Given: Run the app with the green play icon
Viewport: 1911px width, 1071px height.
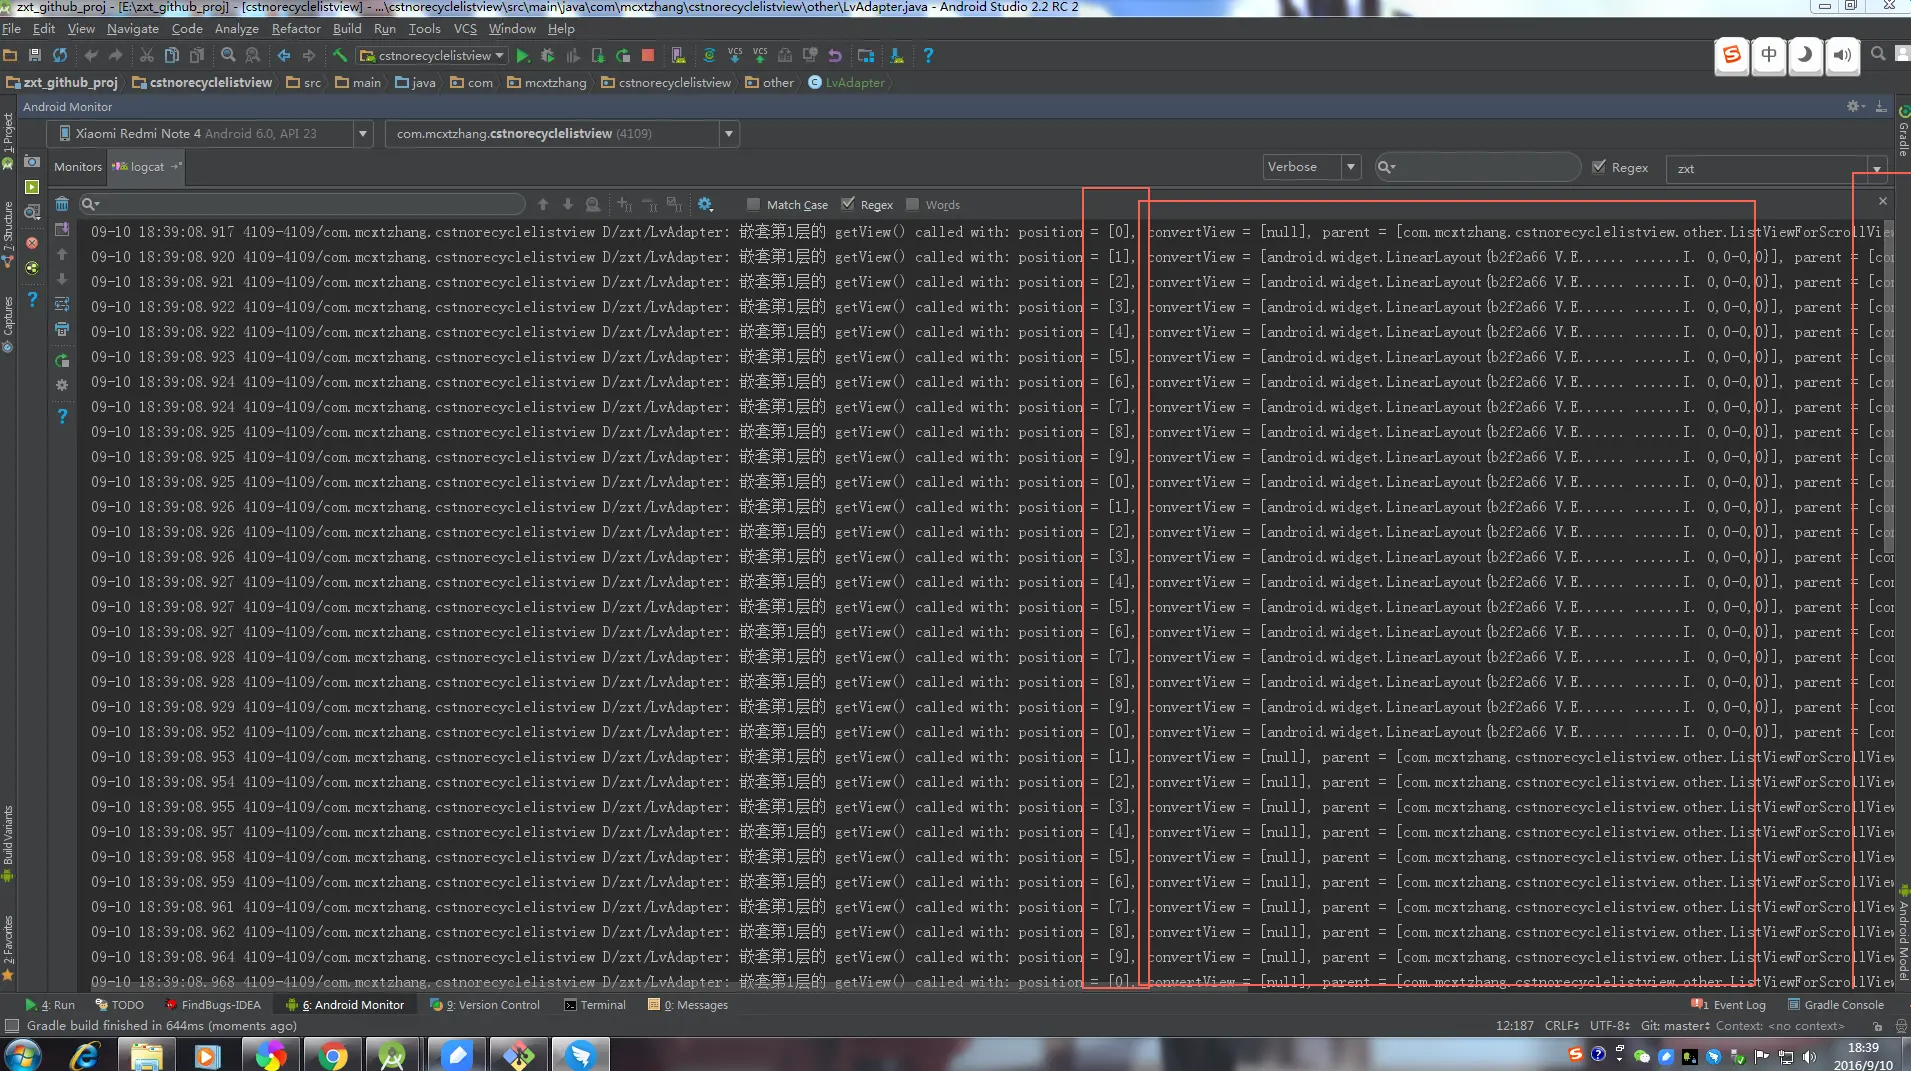Looking at the screenshot, I should click(x=522, y=56).
